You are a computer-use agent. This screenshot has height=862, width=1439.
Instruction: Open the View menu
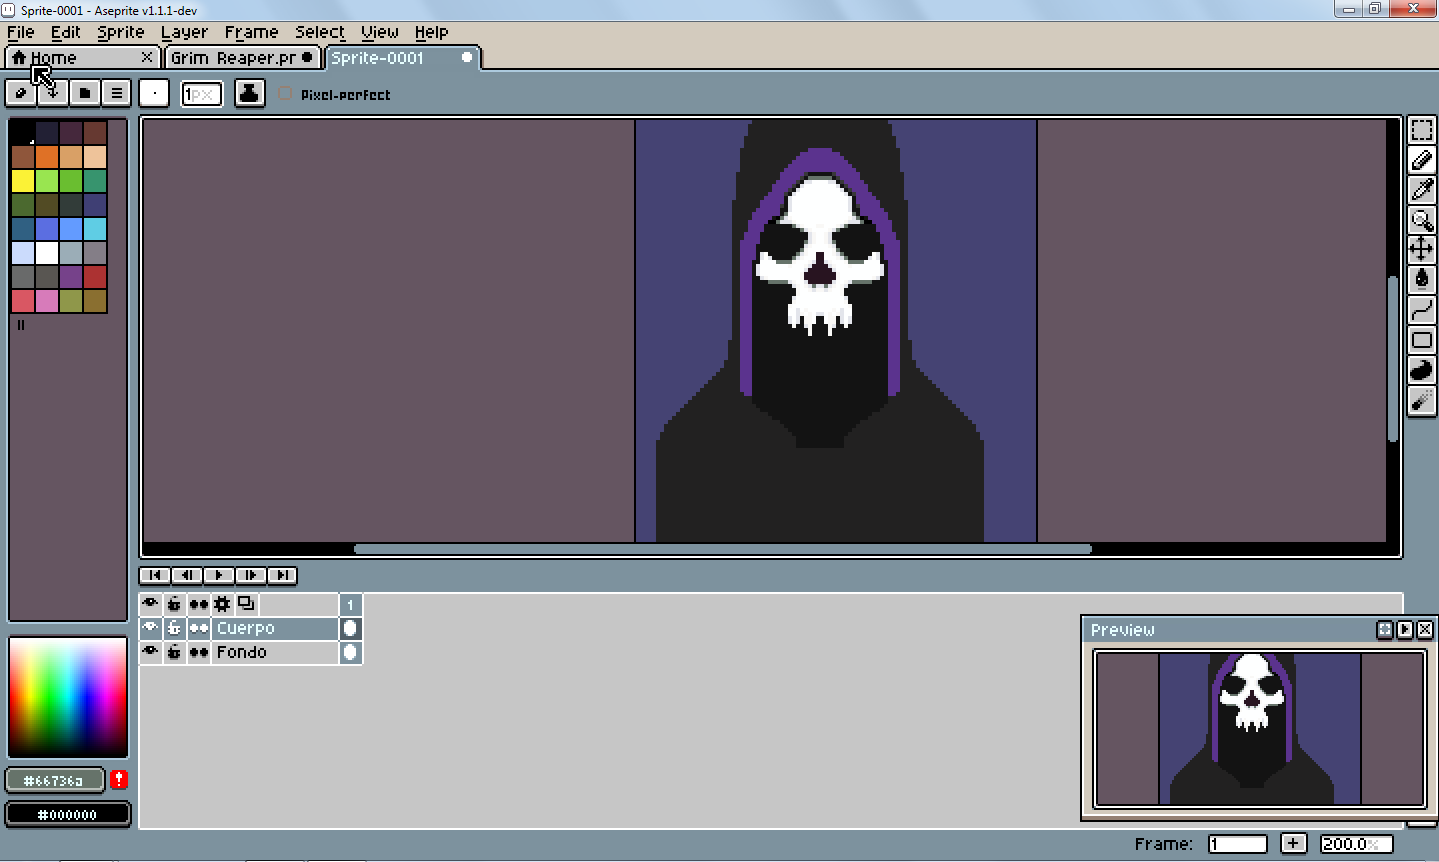tap(380, 32)
